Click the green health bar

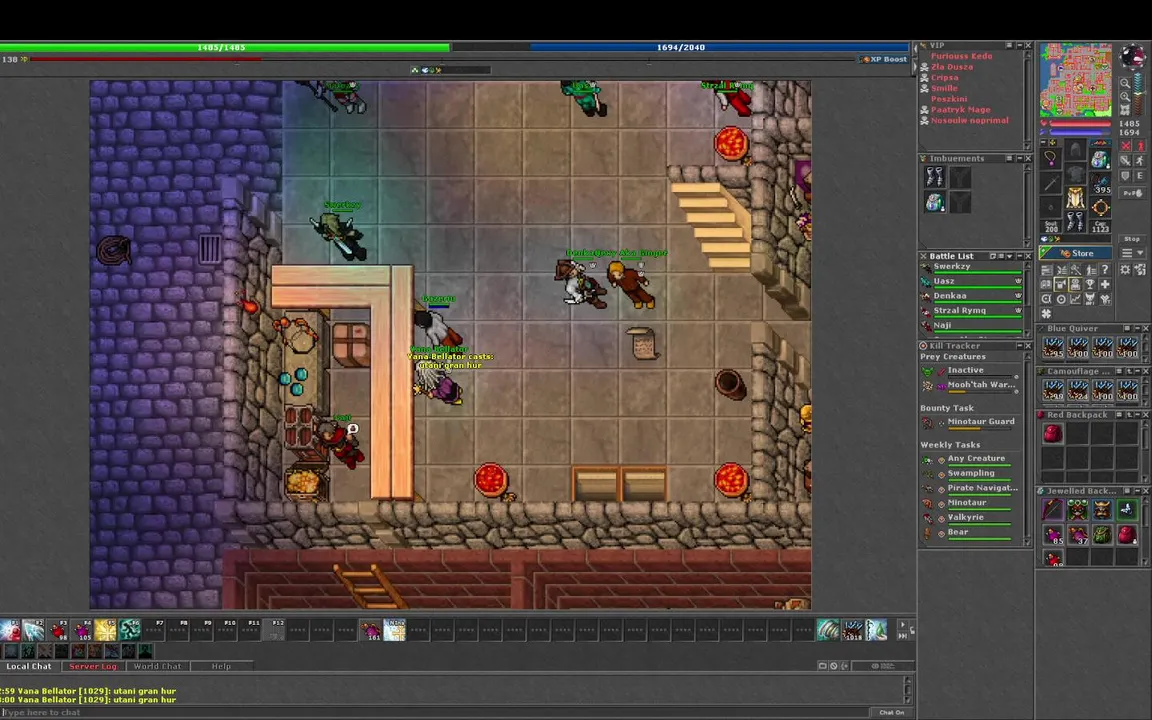(225, 47)
